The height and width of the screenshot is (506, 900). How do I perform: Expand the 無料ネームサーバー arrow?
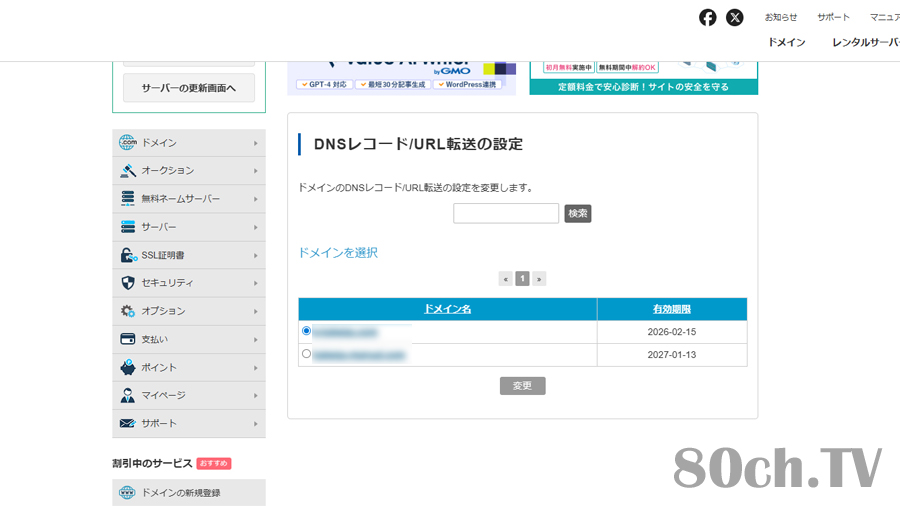click(255, 199)
